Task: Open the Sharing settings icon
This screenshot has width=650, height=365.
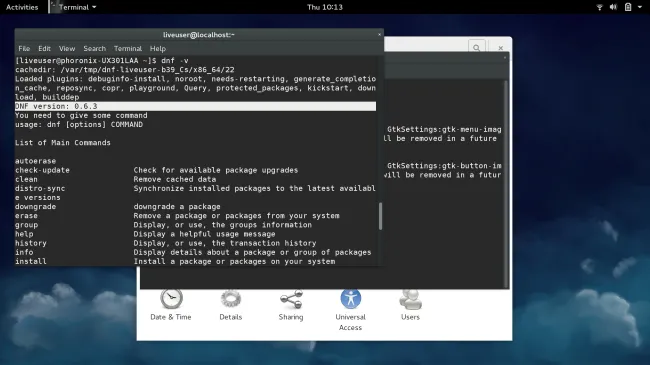Action: coord(291,299)
